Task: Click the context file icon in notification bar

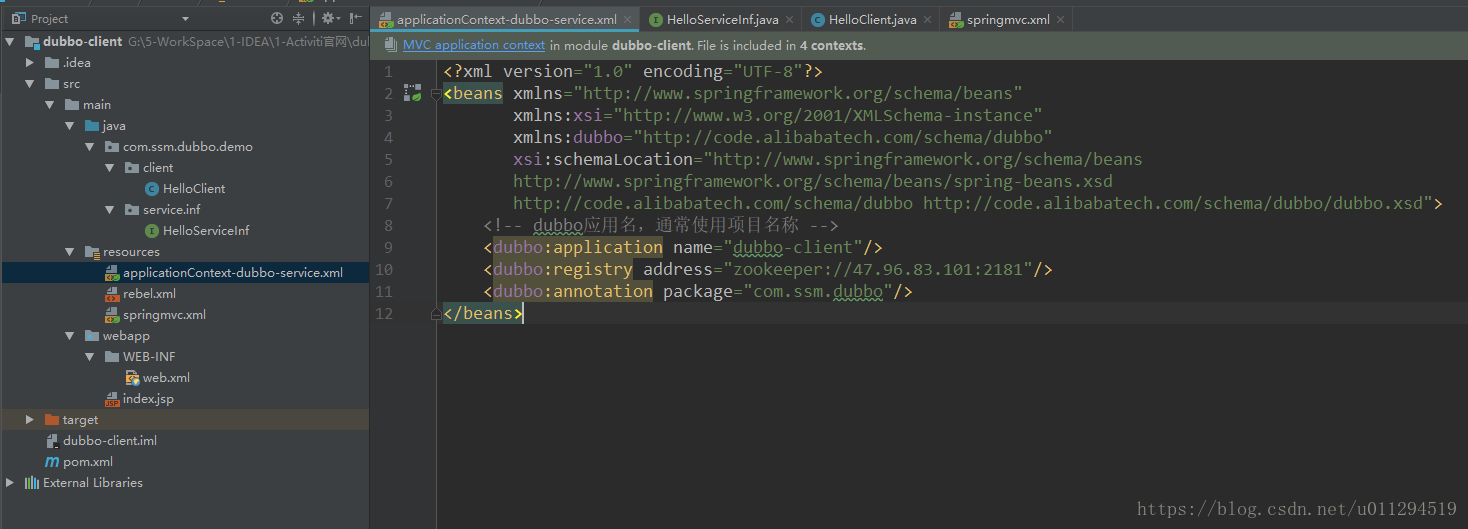Action: coord(389,45)
